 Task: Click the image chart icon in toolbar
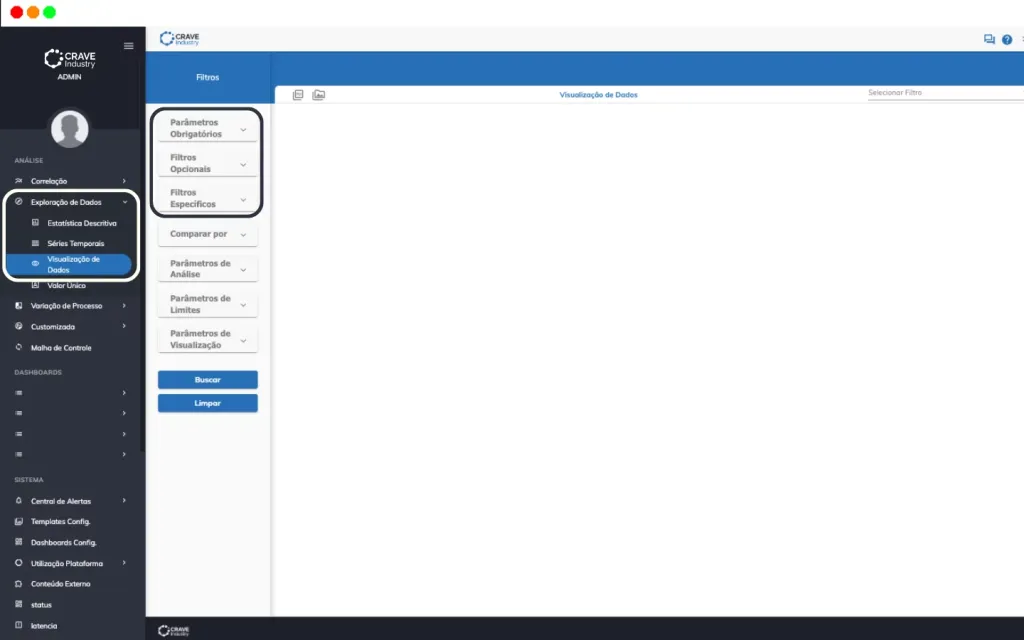(x=319, y=95)
